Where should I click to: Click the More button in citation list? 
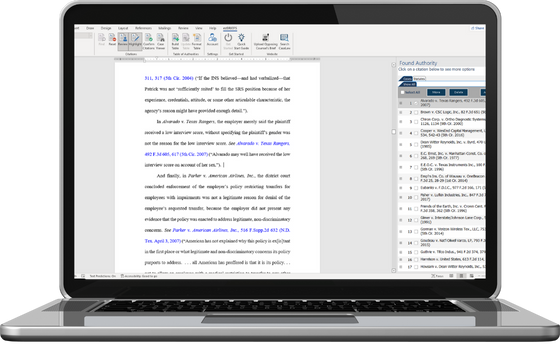436,92
